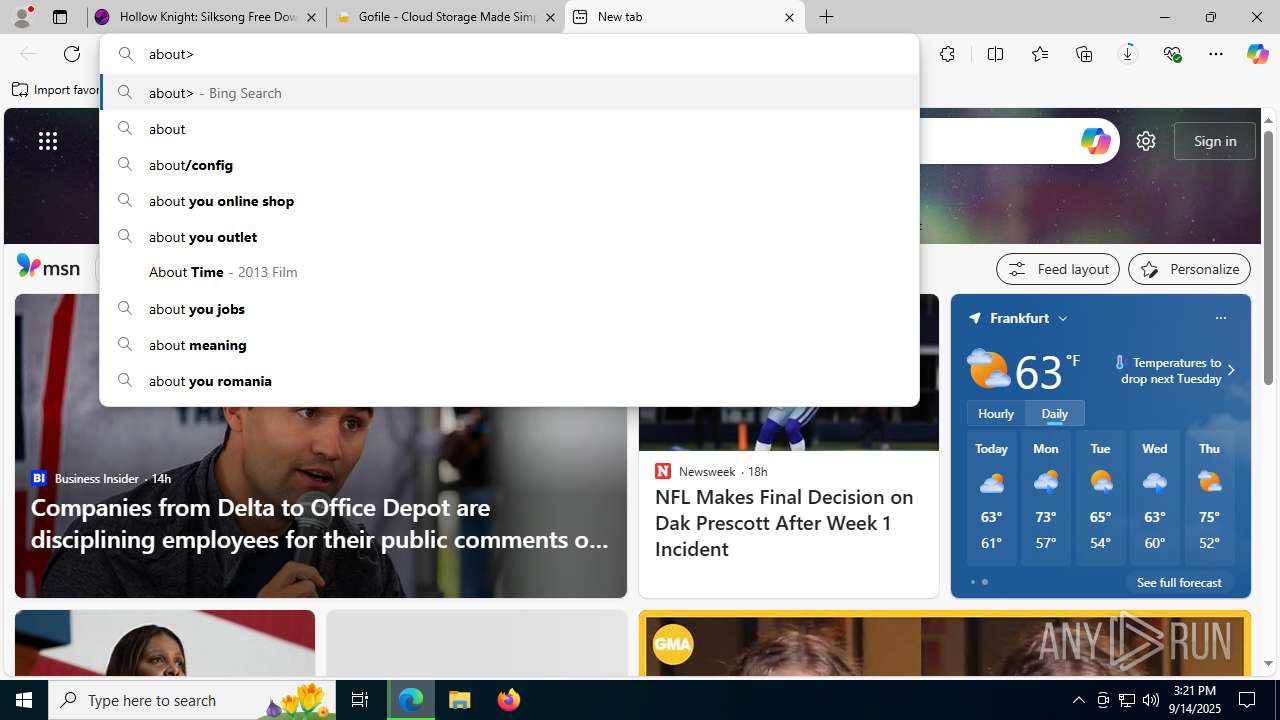1280x720 pixels.
Task: Open the Downloads icon
Action: (1128, 54)
